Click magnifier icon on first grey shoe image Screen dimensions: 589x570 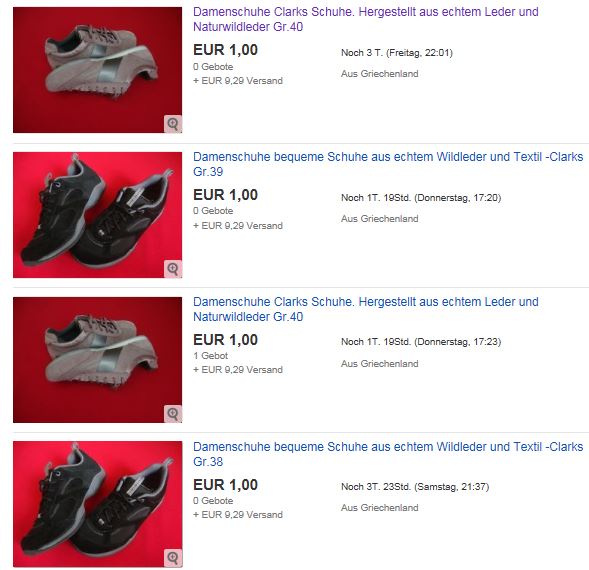(x=173, y=124)
